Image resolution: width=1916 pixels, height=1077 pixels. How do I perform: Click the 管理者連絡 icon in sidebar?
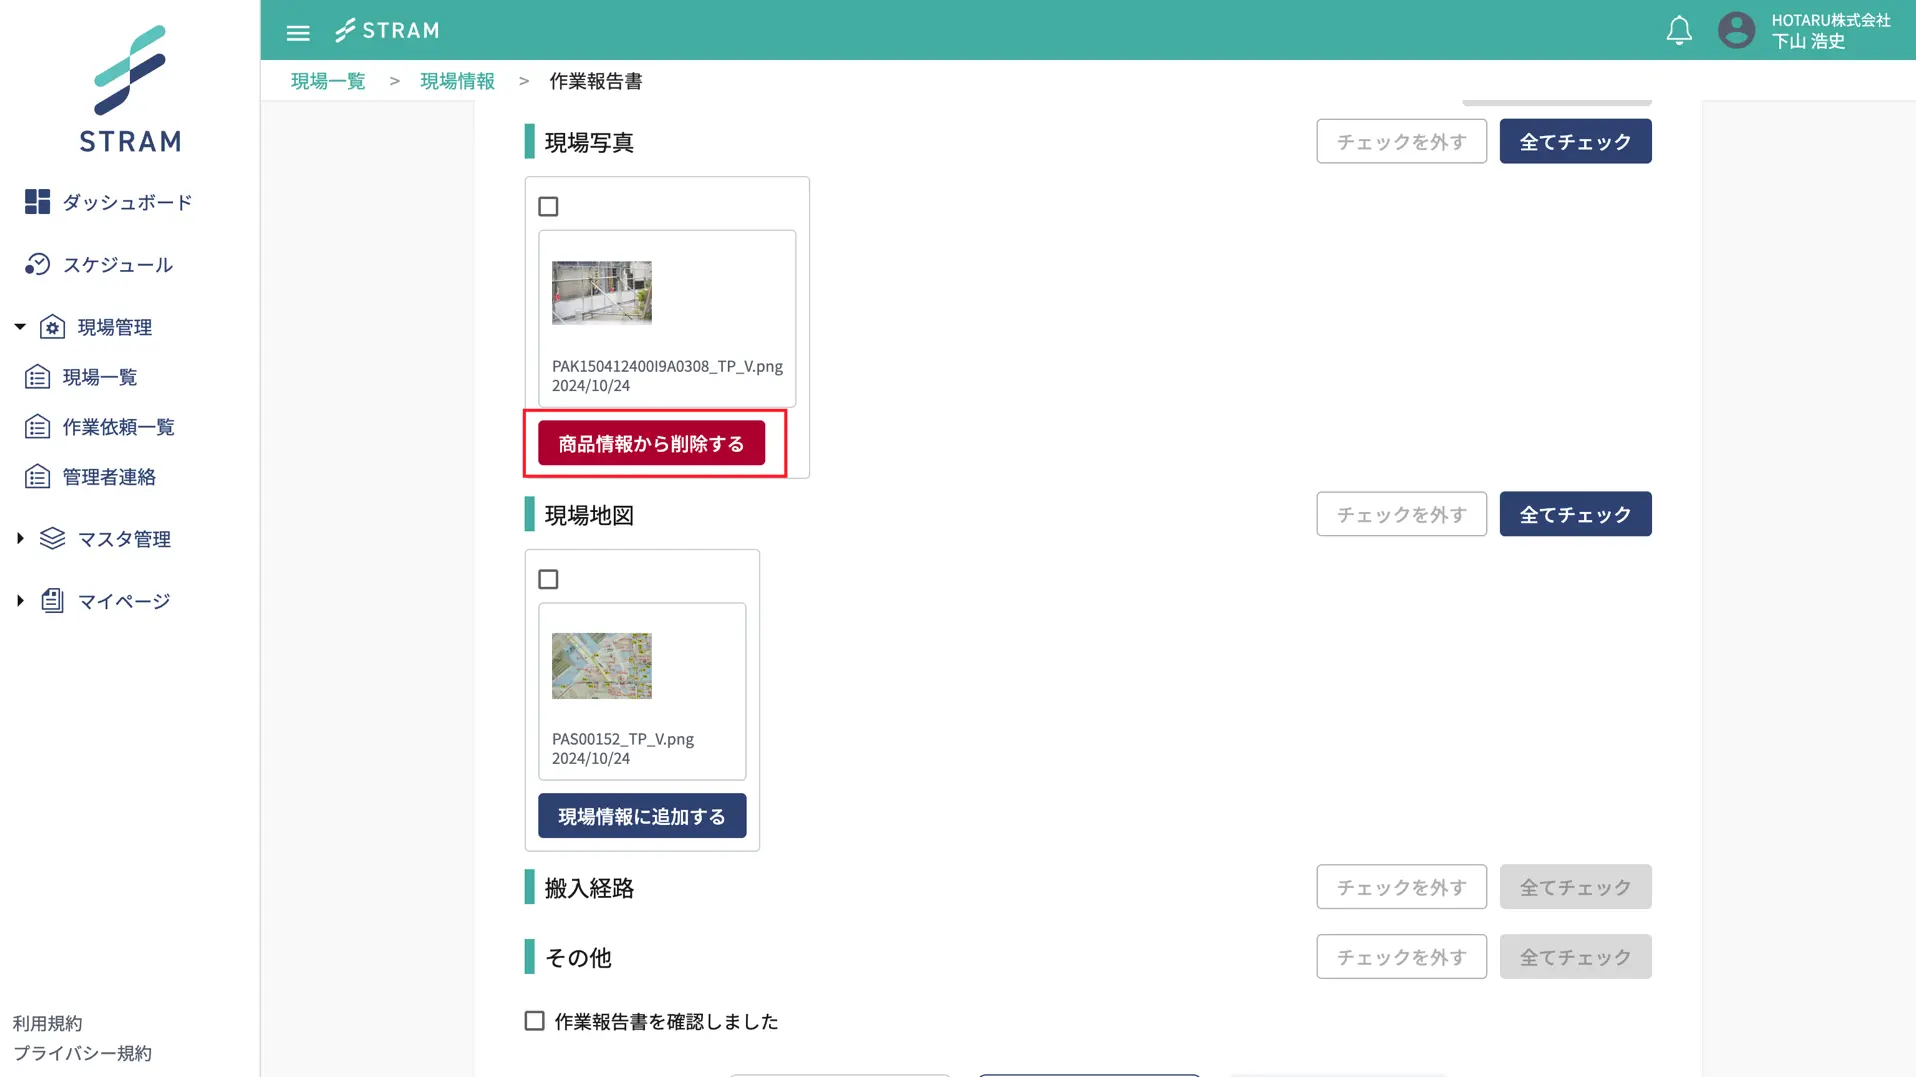[x=37, y=477]
